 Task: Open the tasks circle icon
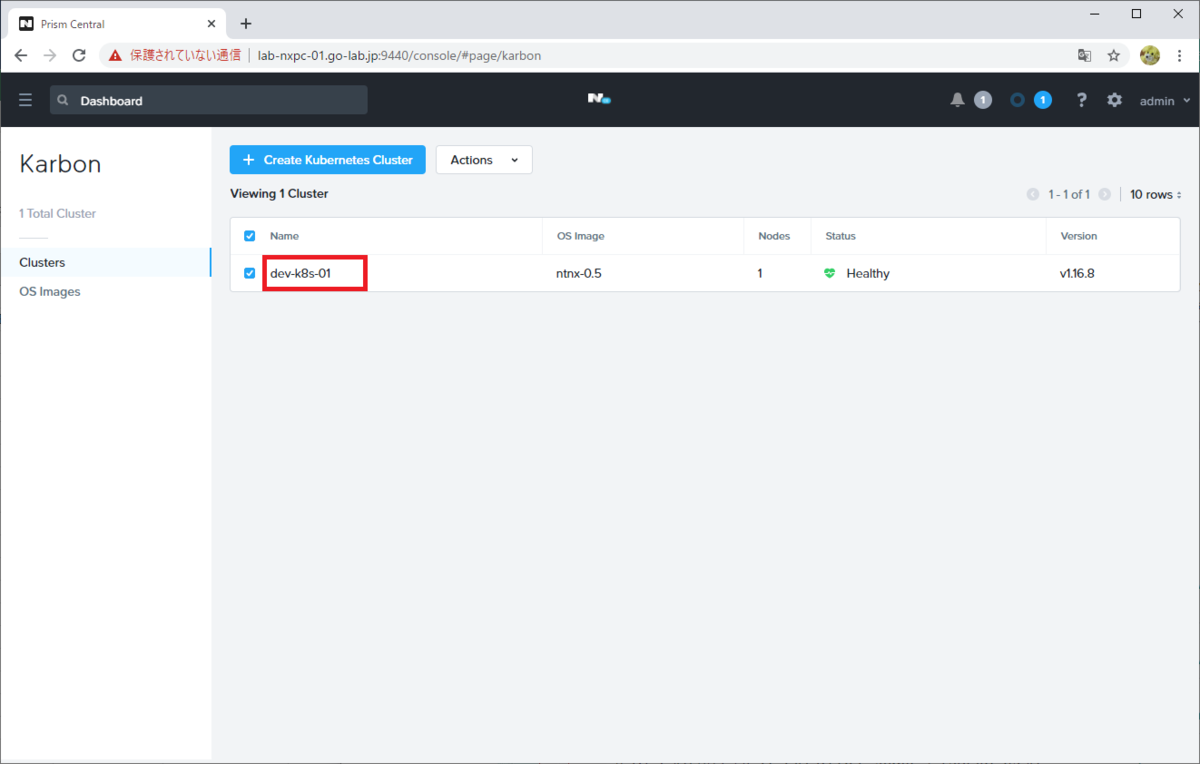pyautogui.click(x=1017, y=100)
